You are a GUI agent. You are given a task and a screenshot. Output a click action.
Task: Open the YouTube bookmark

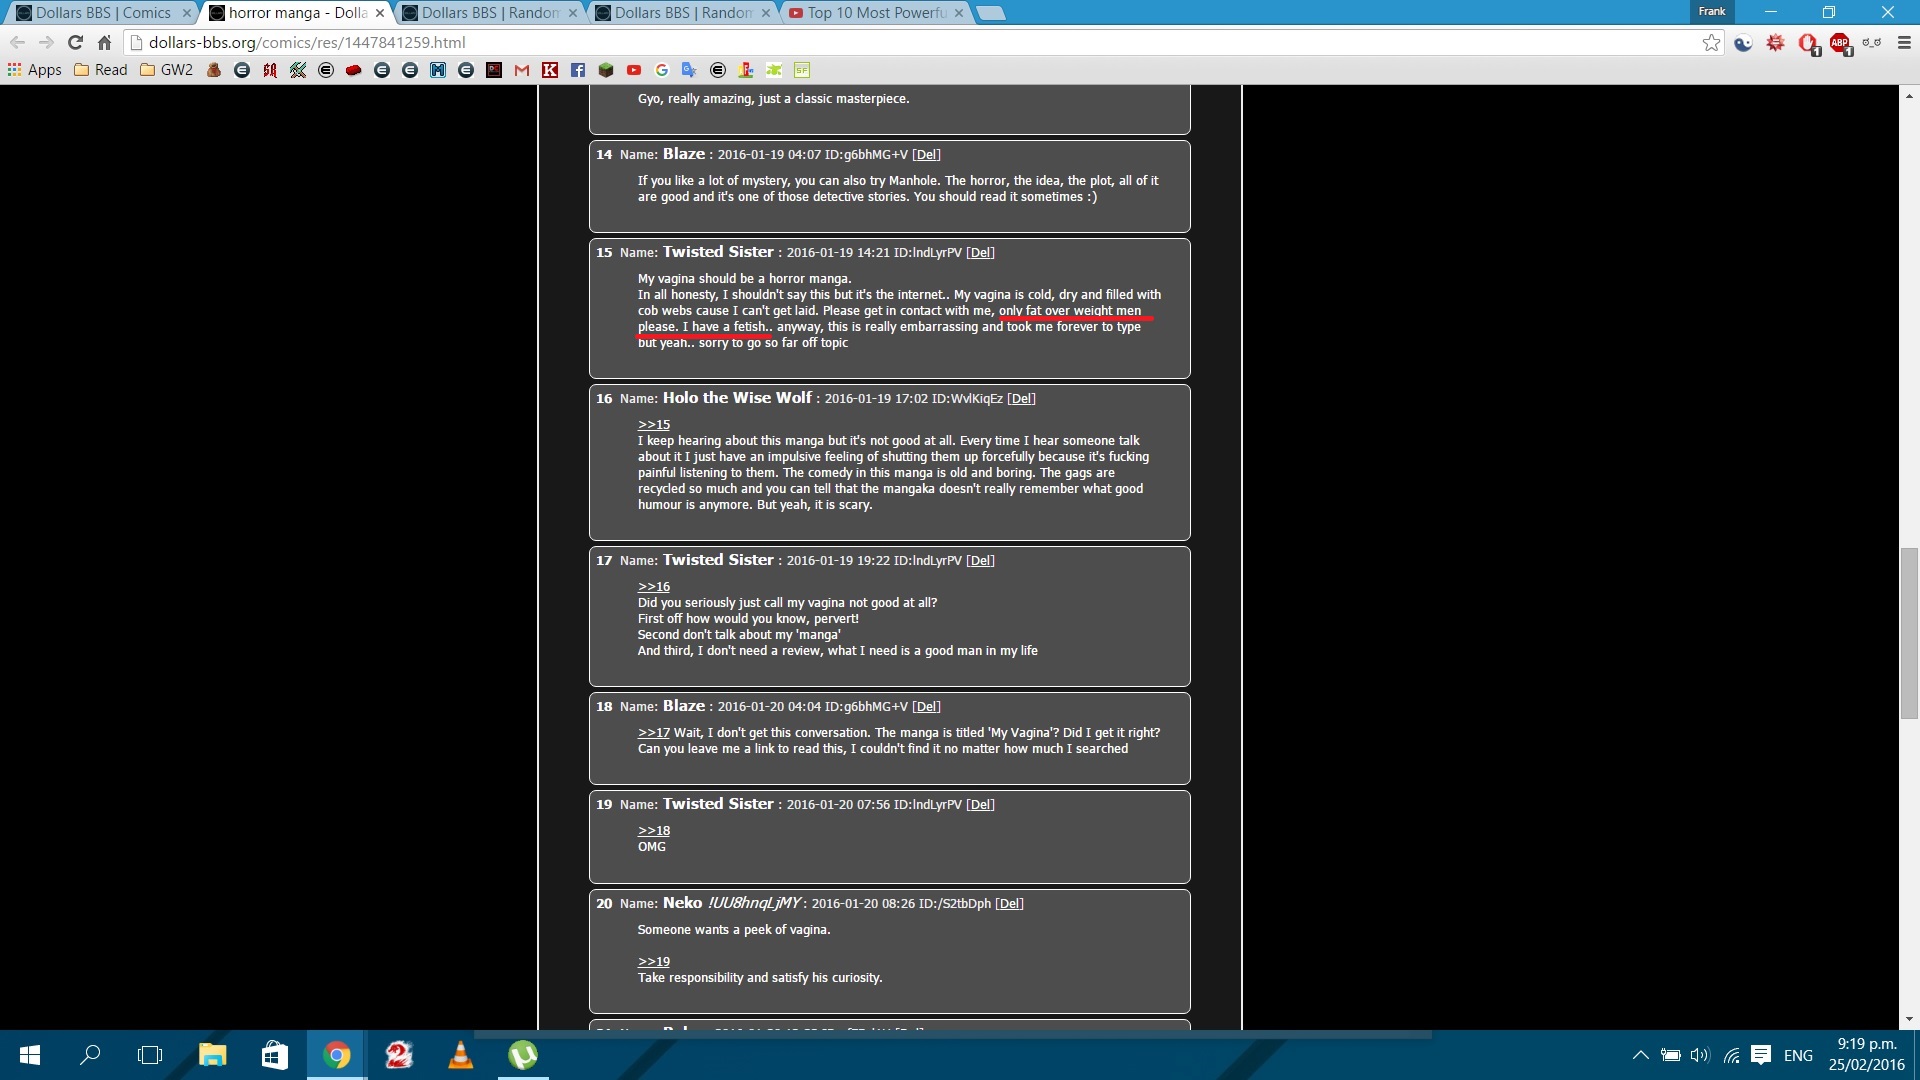click(634, 70)
